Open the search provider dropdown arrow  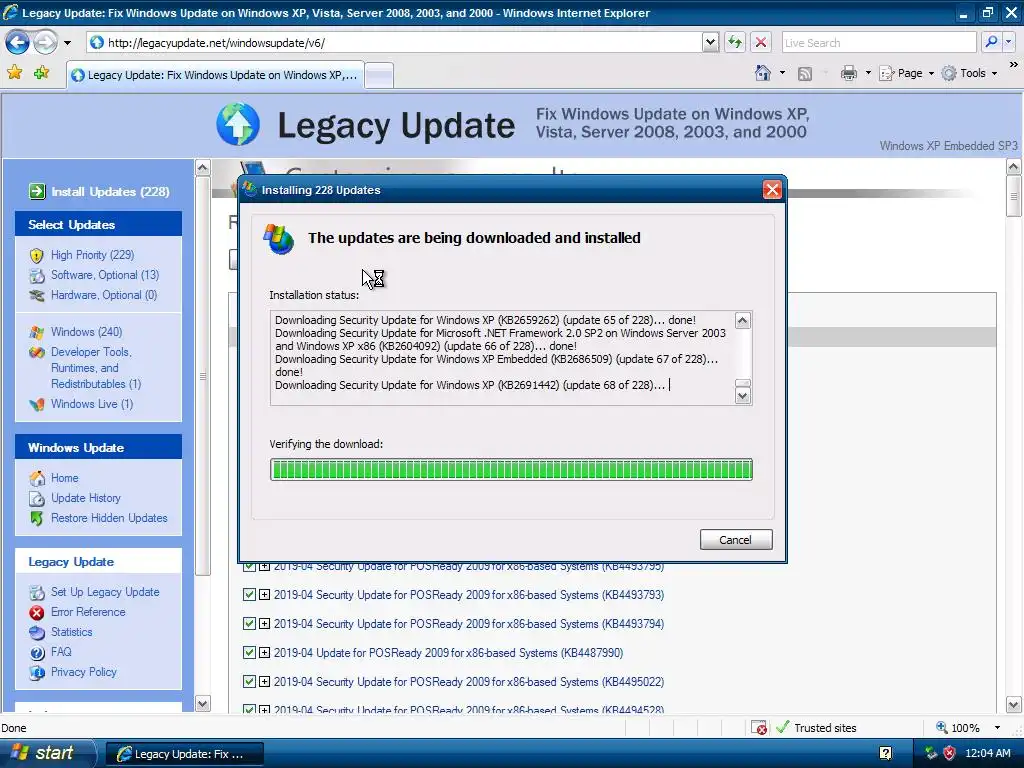tap(1009, 43)
